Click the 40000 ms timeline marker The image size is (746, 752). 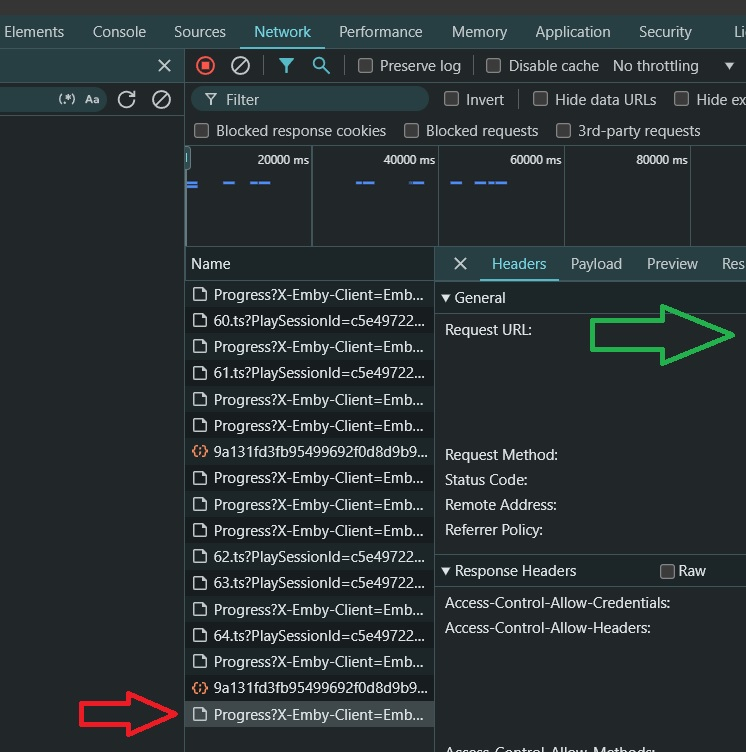coord(409,160)
